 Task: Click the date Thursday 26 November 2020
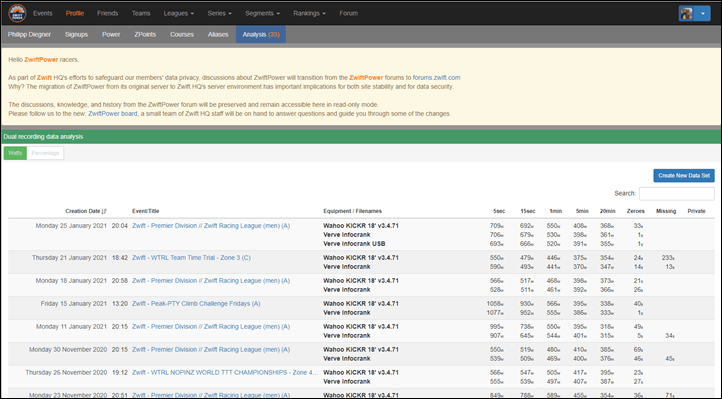click(x=66, y=373)
